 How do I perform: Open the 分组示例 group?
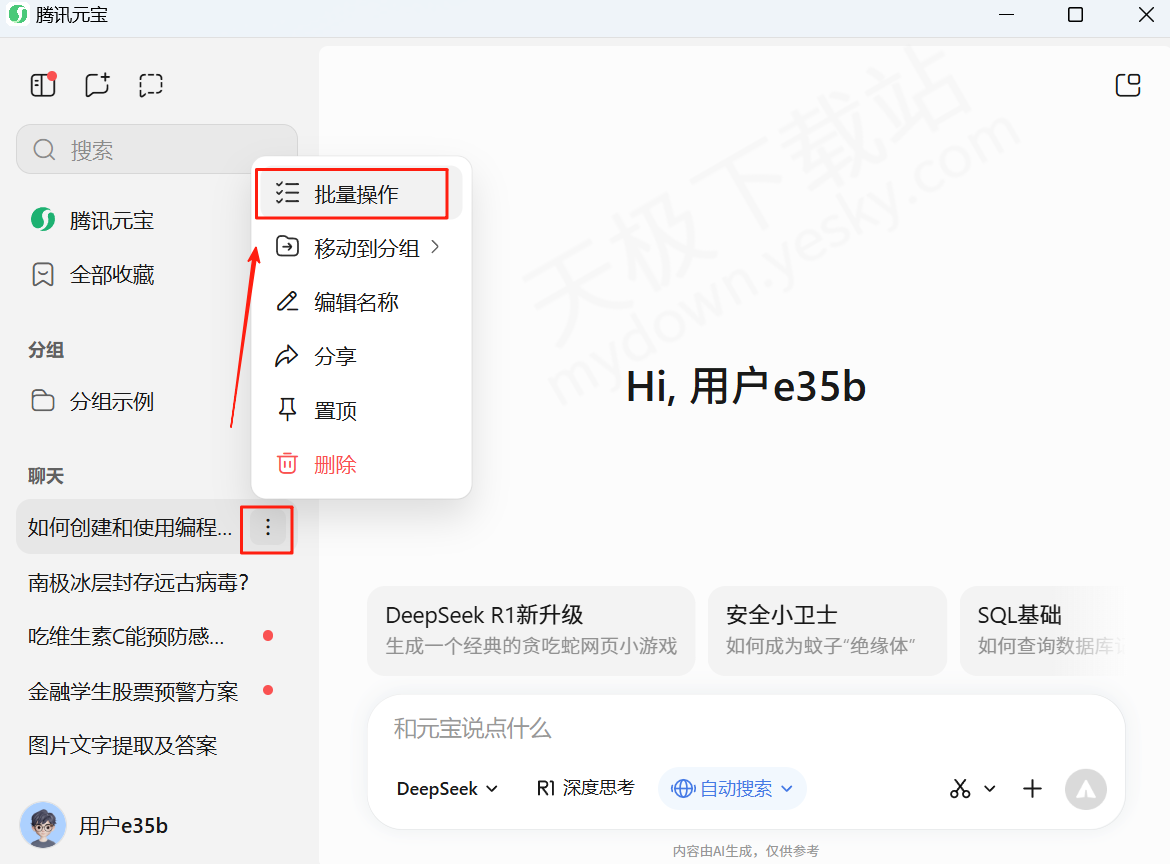(x=157, y=401)
